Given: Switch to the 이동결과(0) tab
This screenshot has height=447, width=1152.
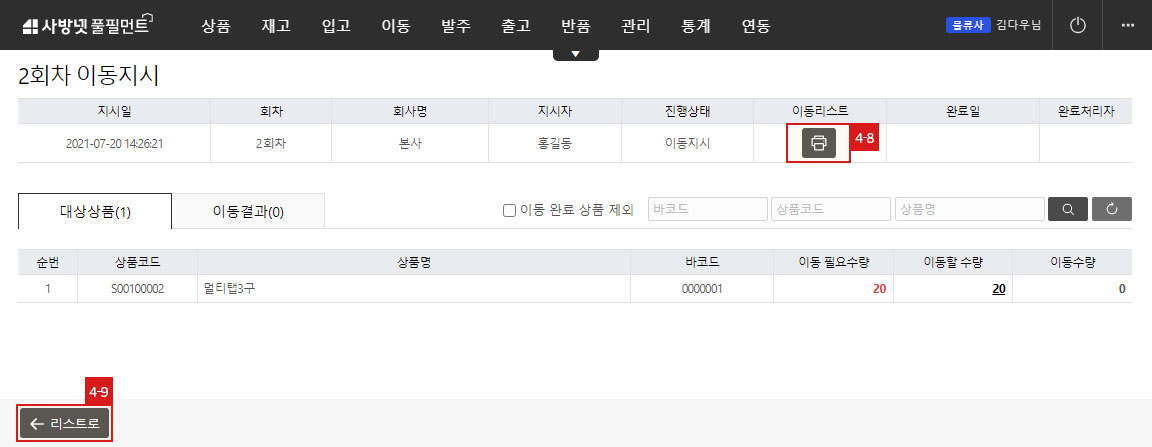Looking at the screenshot, I should [248, 212].
